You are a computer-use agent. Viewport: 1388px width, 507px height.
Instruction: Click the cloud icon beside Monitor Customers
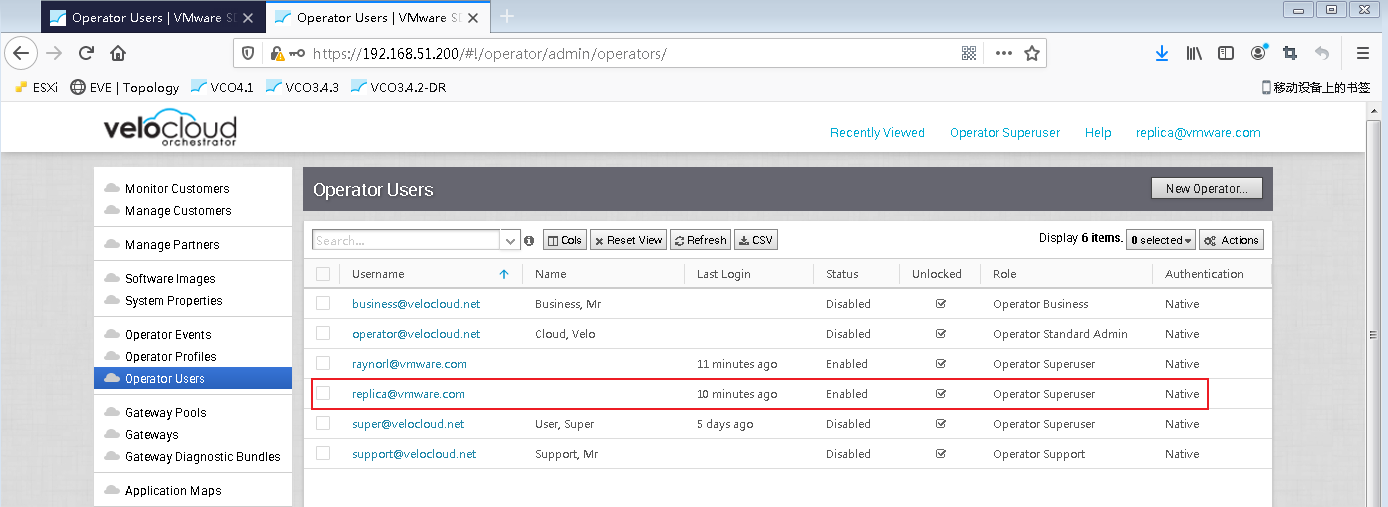coord(112,188)
